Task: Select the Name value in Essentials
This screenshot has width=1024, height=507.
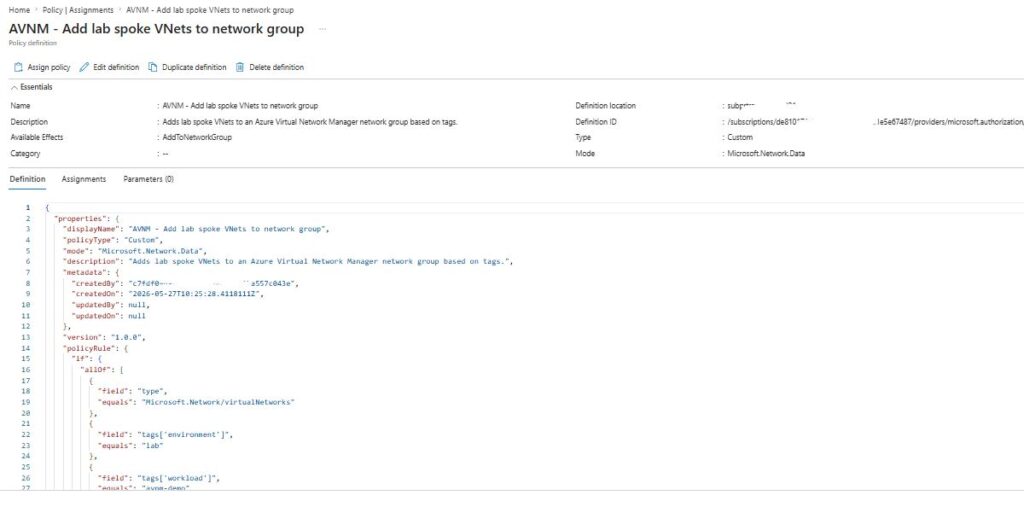Action: pyautogui.click(x=240, y=106)
